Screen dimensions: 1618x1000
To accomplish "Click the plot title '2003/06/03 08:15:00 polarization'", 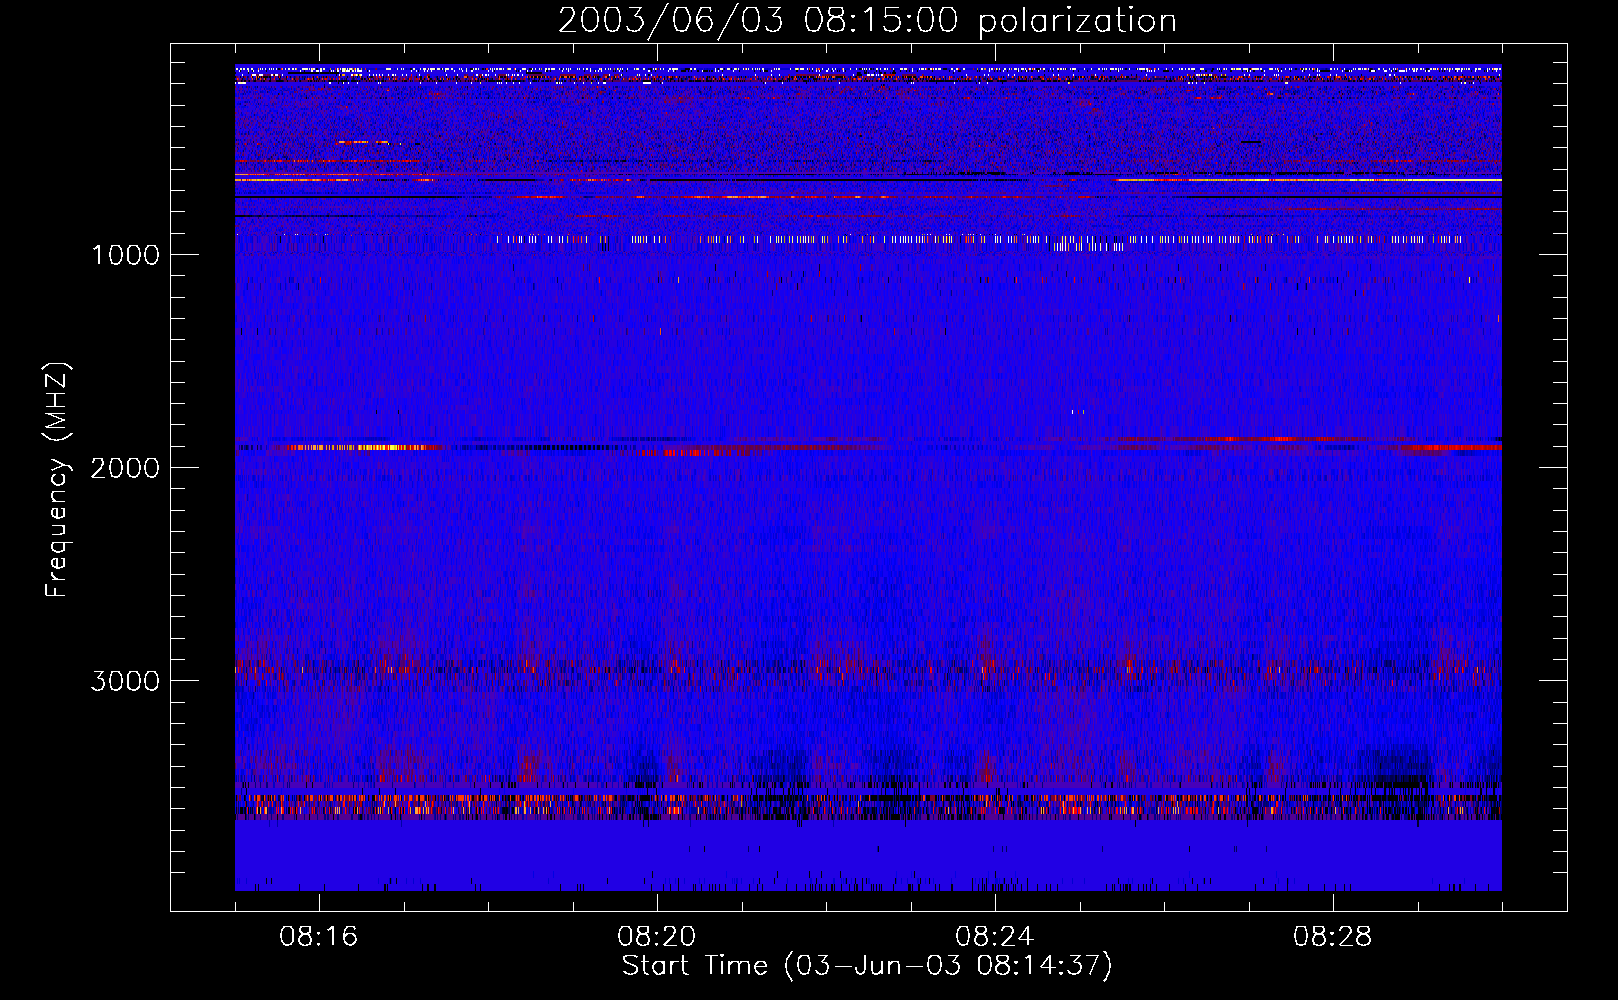I will 867,21.
